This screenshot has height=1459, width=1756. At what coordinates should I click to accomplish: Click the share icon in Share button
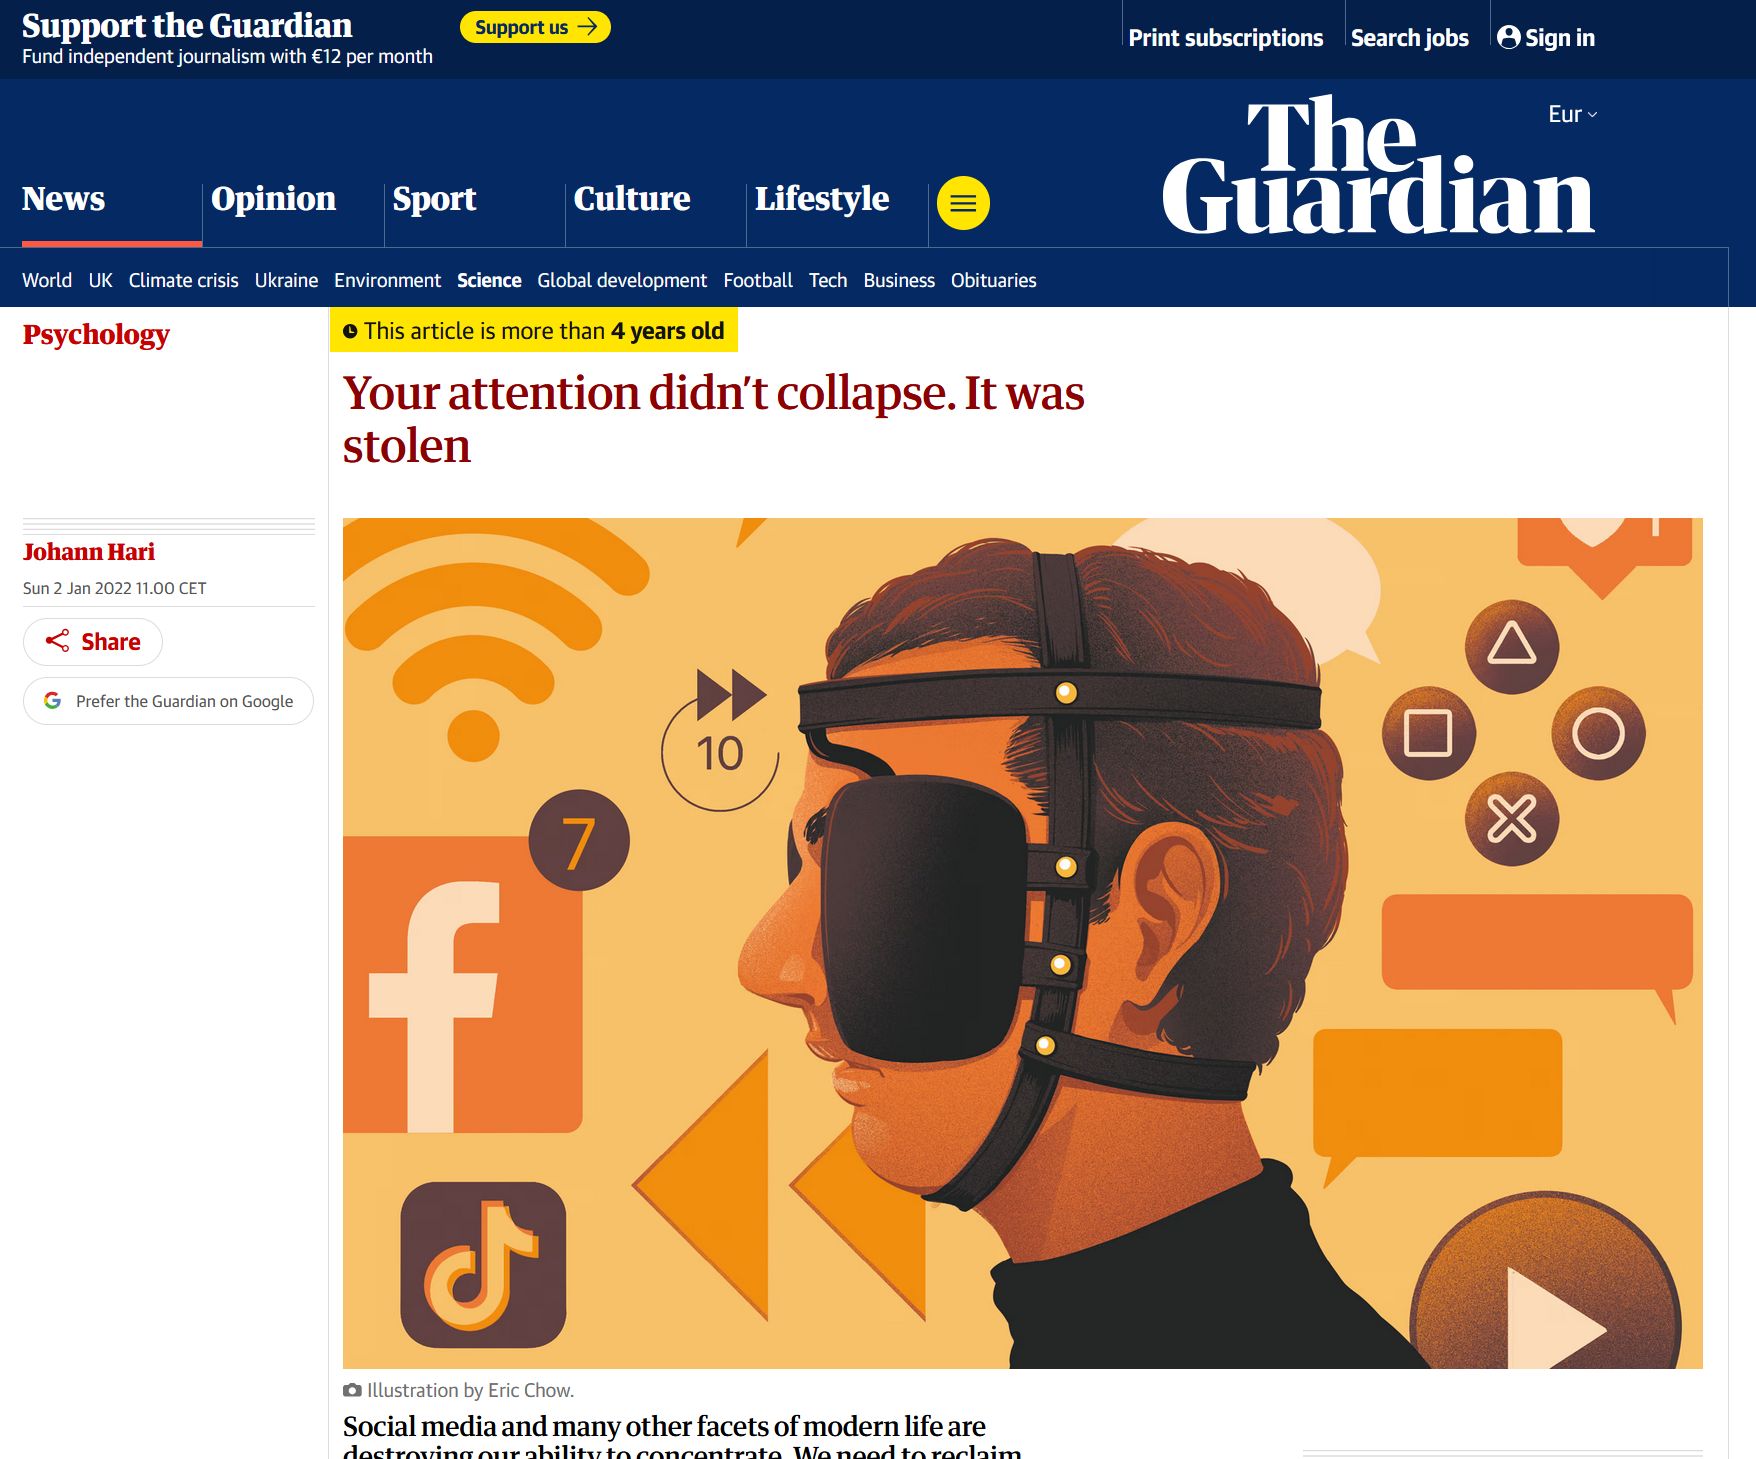point(57,641)
